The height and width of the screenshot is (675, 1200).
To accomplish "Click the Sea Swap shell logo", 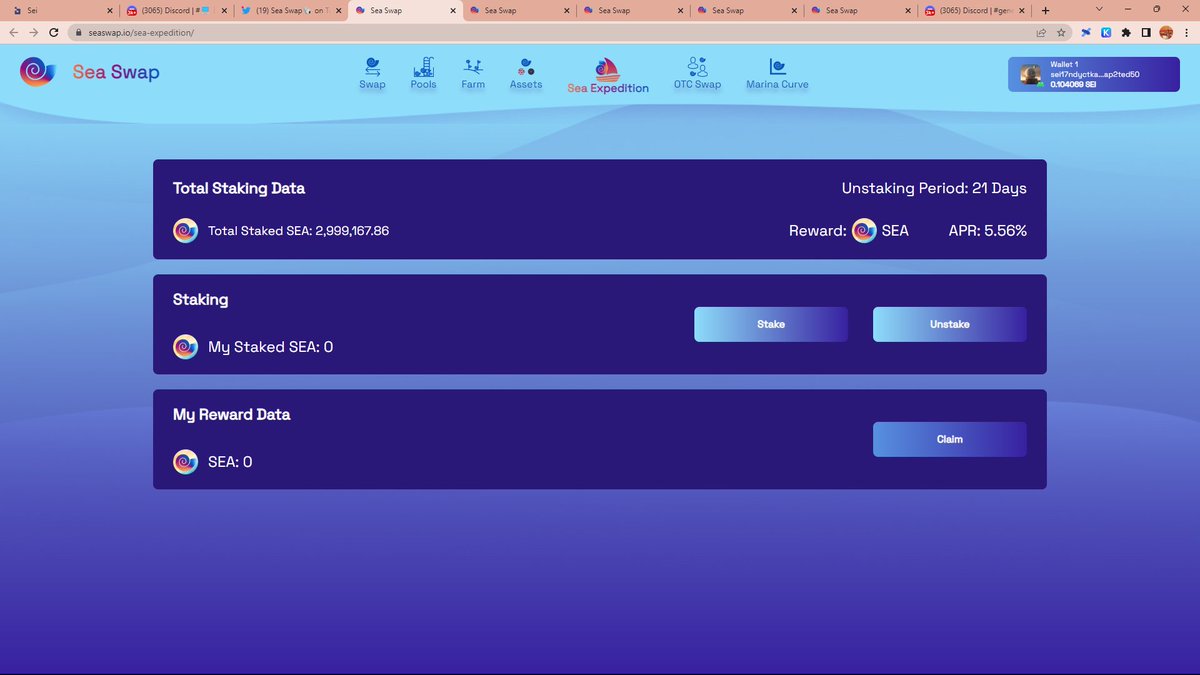I will point(38,71).
